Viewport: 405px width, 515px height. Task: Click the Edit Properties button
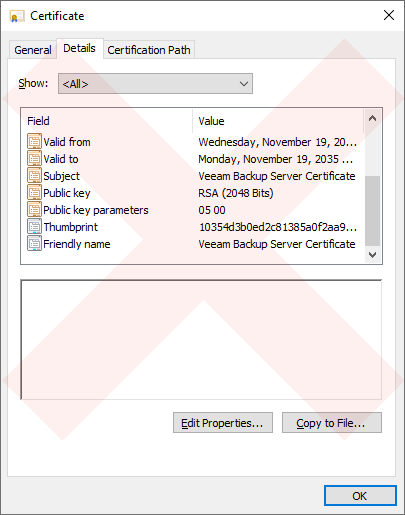click(x=223, y=423)
